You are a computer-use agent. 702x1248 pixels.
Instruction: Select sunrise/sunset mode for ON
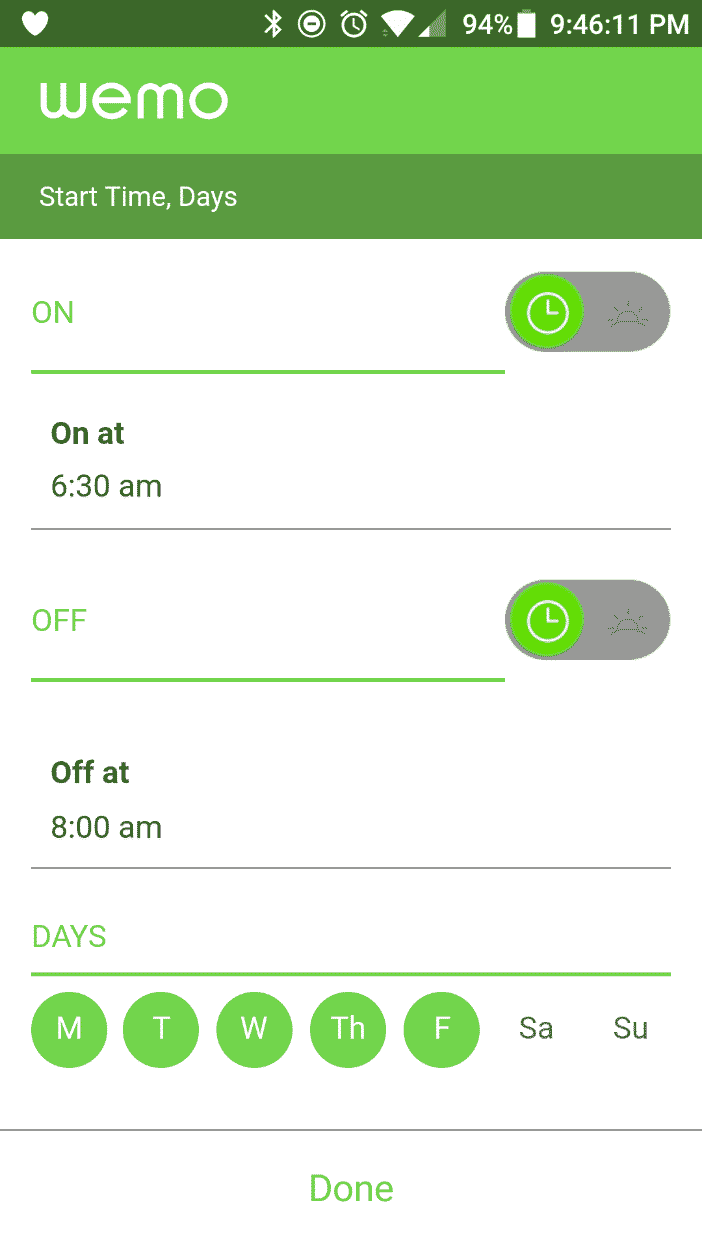pyautogui.click(x=629, y=313)
